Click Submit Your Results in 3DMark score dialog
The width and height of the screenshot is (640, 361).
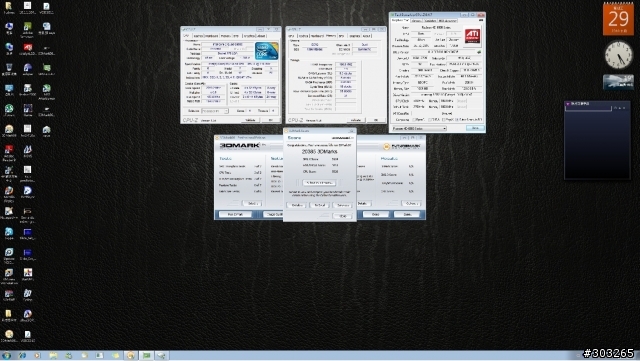coord(319,183)
